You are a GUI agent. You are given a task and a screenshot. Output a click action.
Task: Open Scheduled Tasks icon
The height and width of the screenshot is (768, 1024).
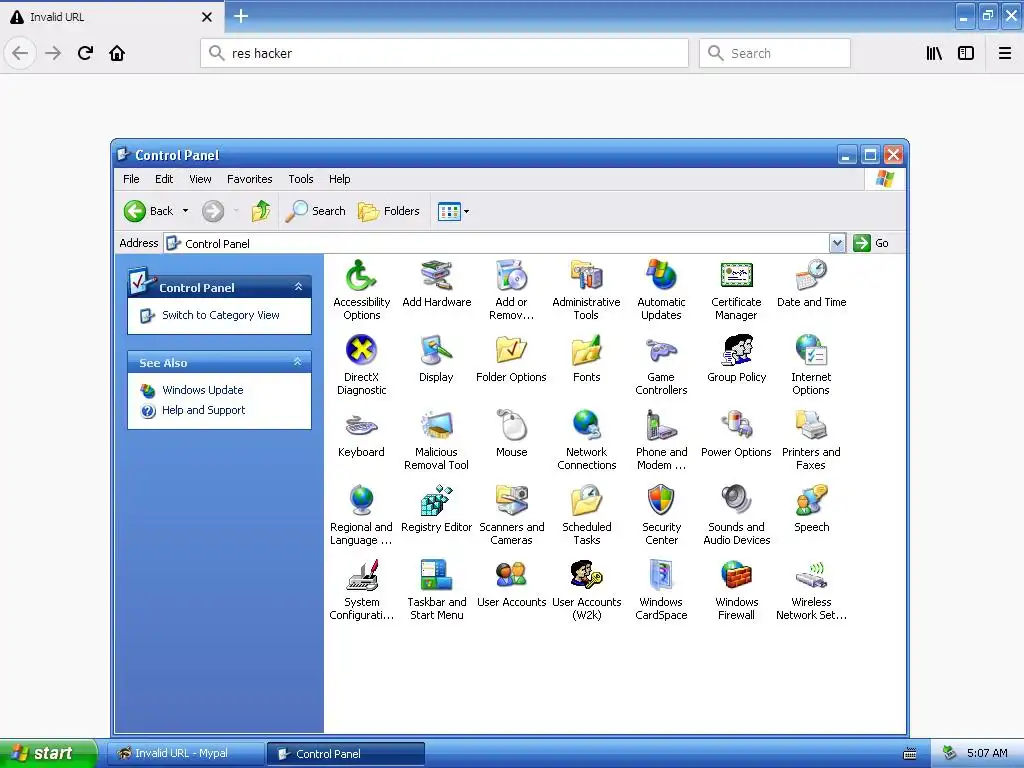[586, 515]
